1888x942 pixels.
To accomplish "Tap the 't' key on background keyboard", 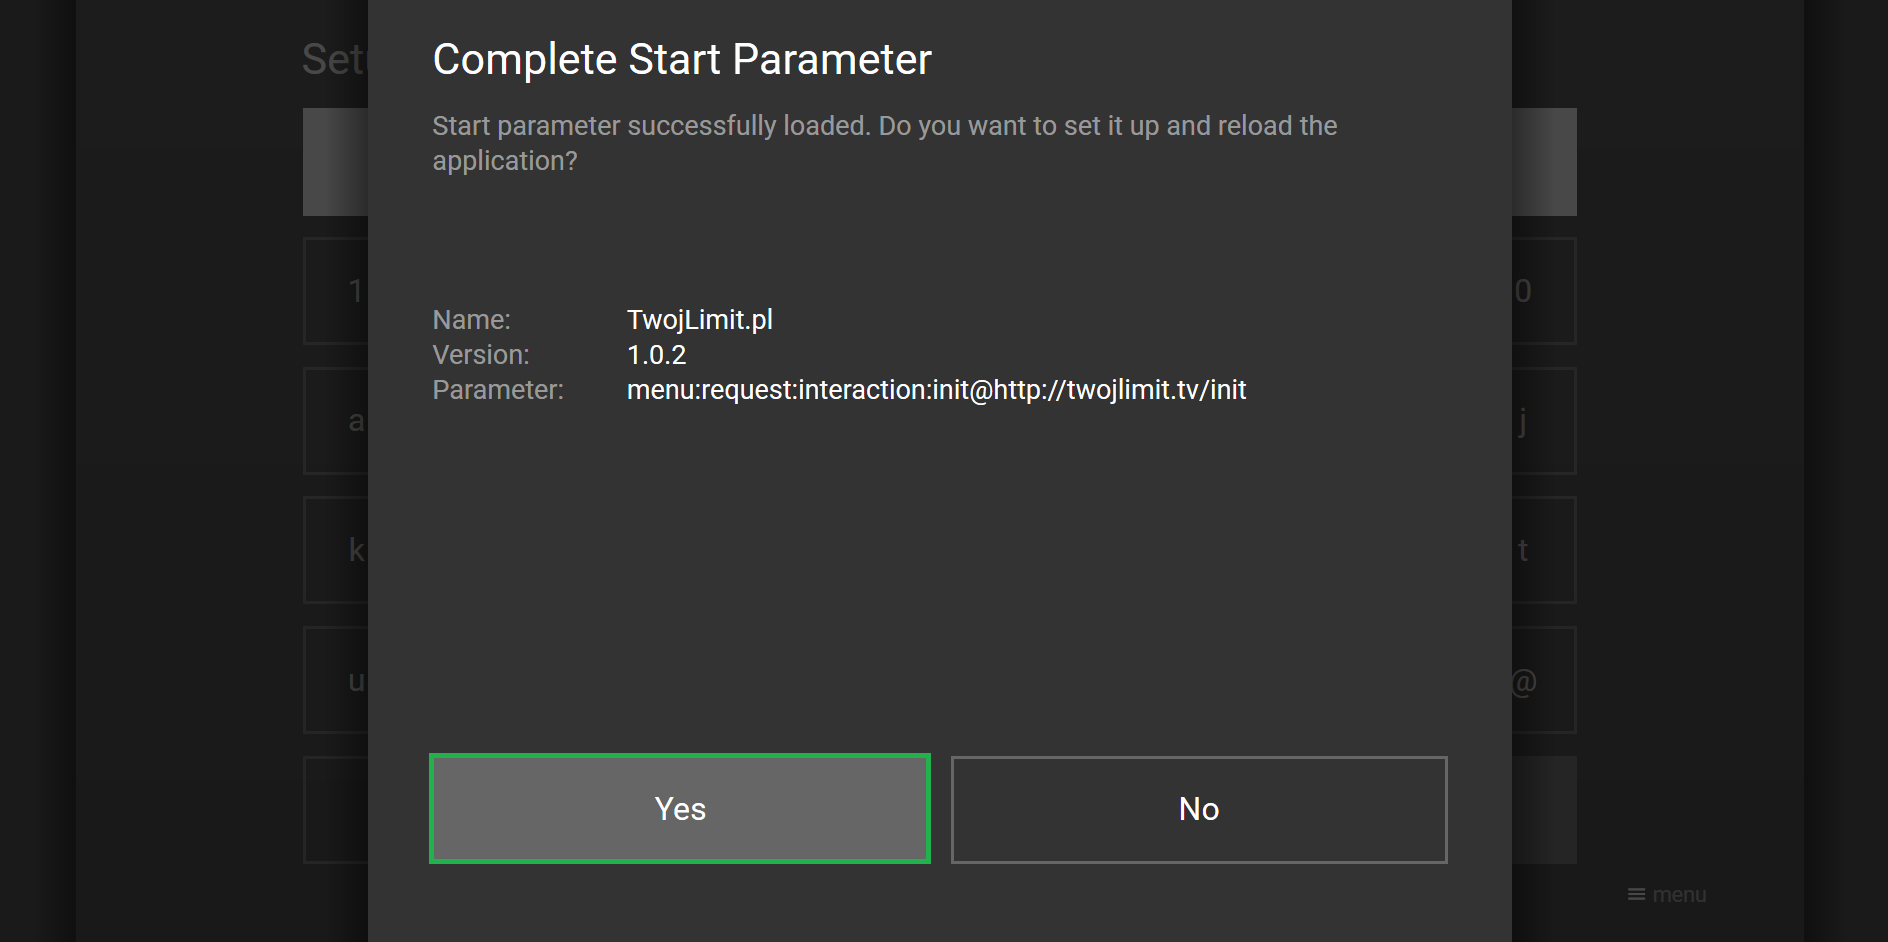I will (x=1544, y=550).
